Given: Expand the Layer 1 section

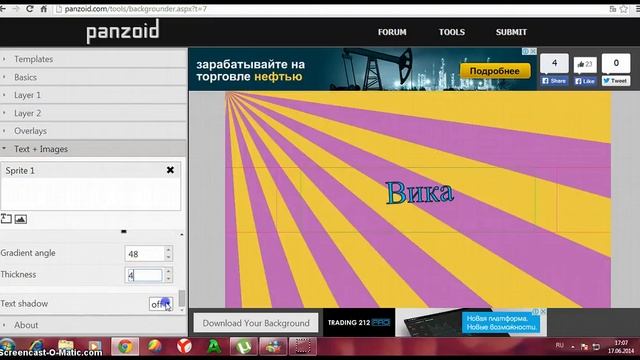Looking at the screenshot, I should [93, 95].
